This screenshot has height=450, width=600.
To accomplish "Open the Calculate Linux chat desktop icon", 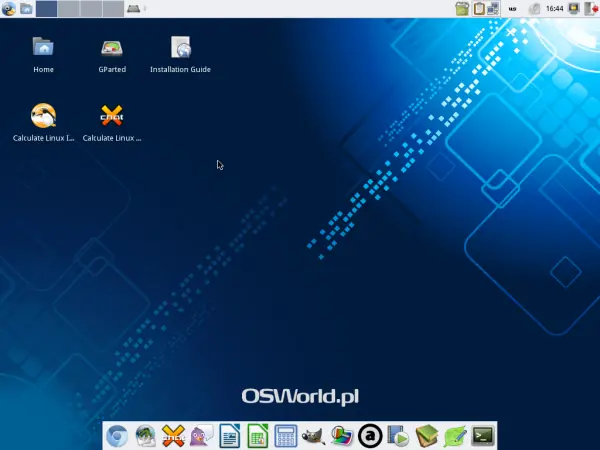I will pyautogui.click(x=112, y=123).
